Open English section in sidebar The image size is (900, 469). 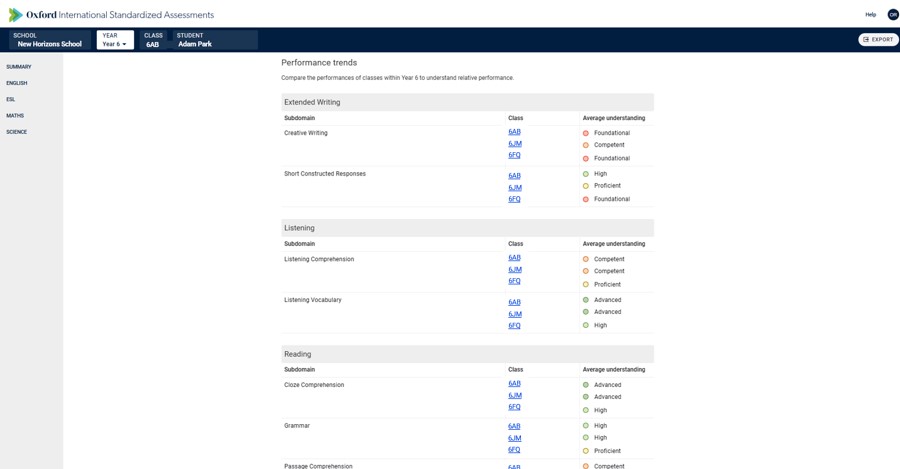click(17, 83)
